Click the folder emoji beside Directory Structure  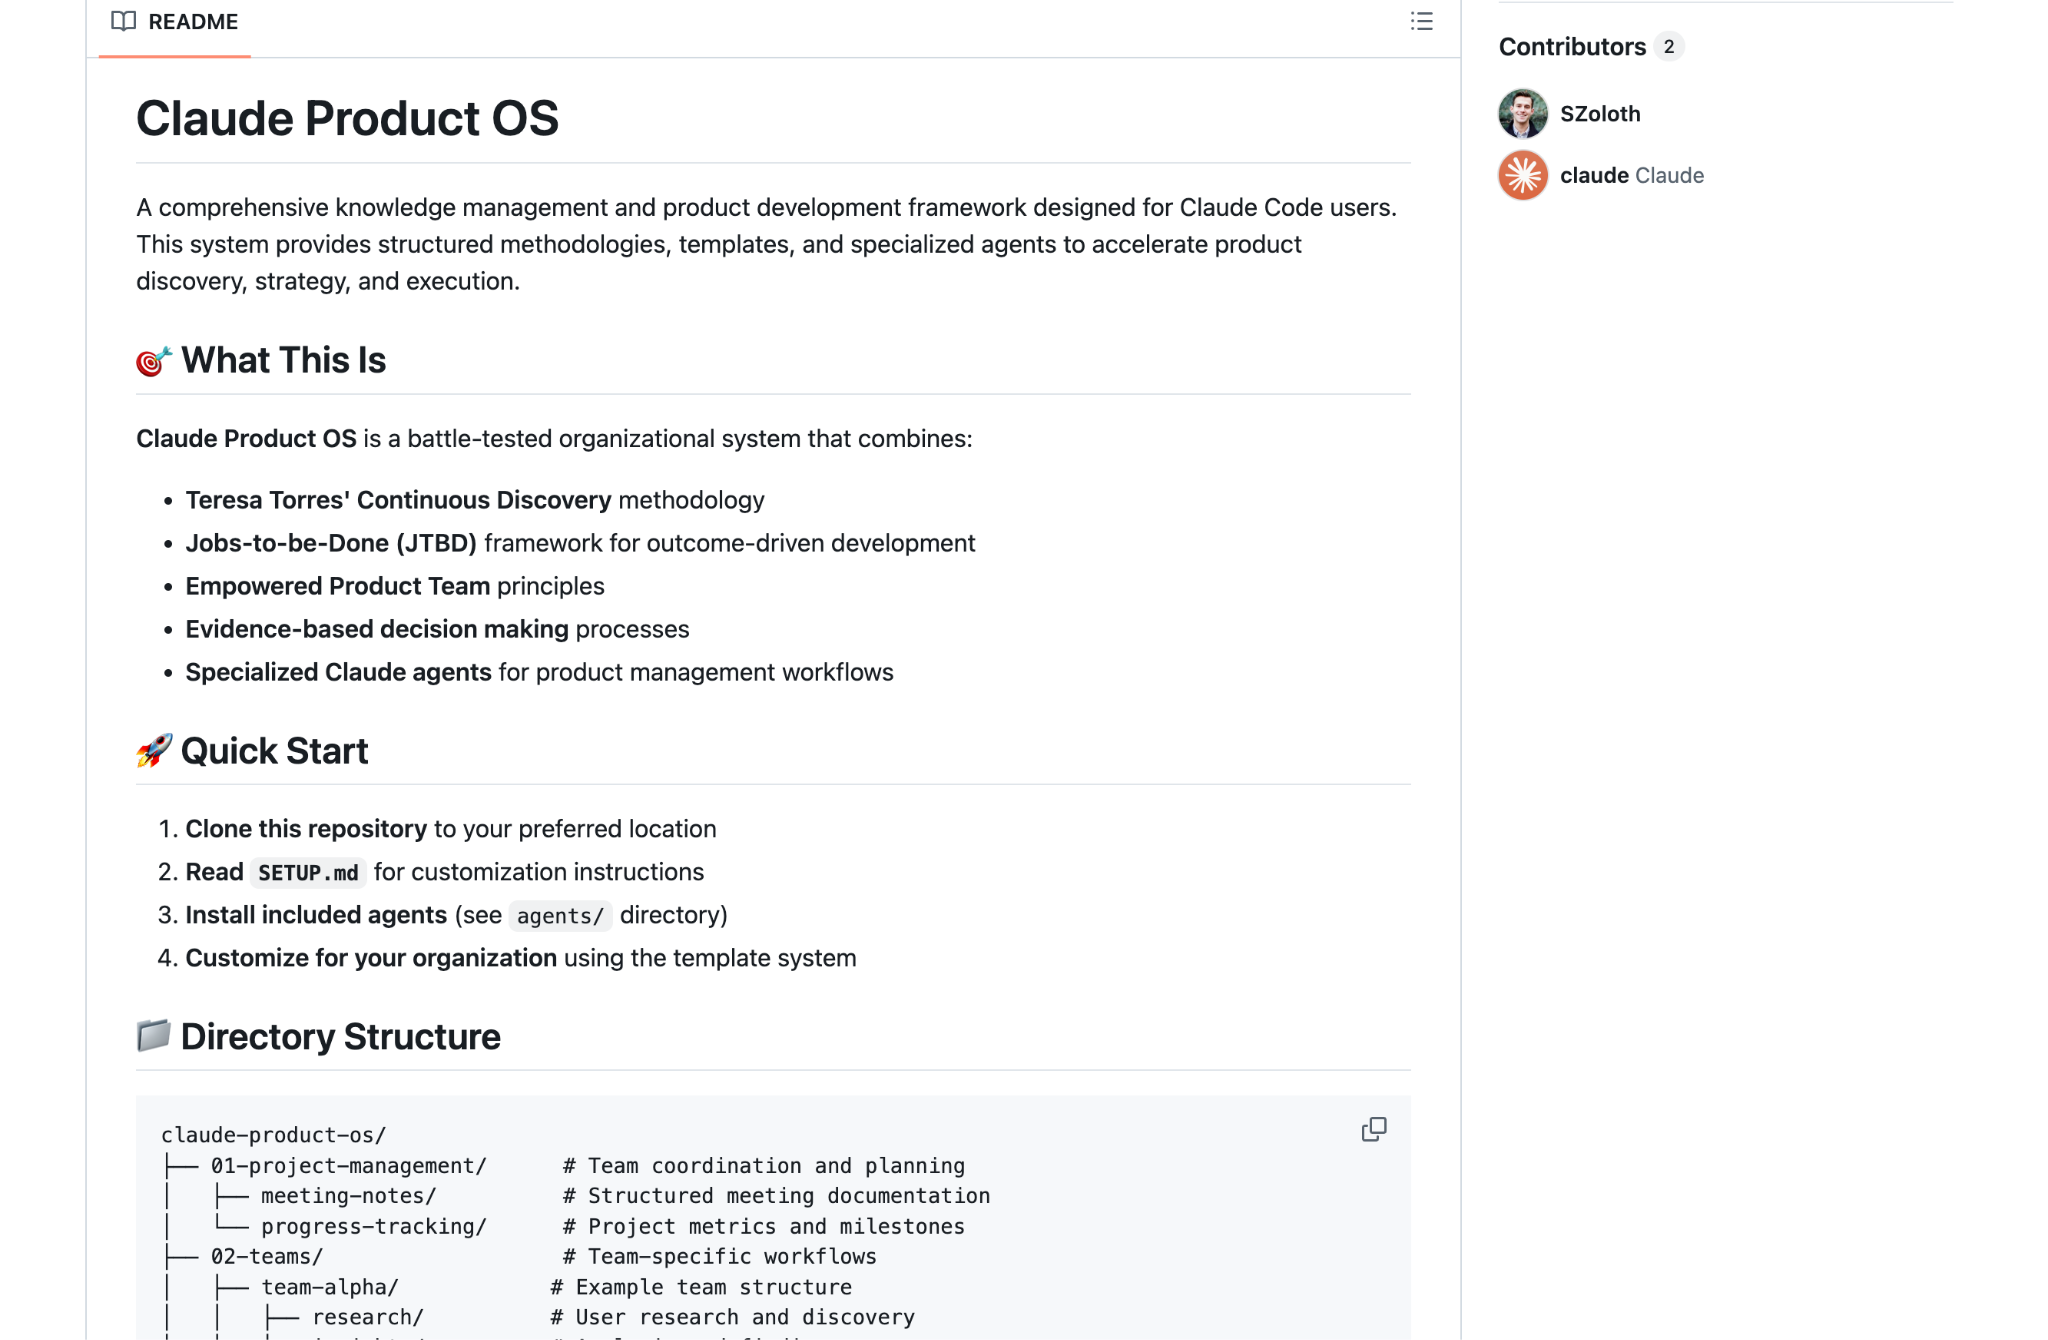(154, 1036)
